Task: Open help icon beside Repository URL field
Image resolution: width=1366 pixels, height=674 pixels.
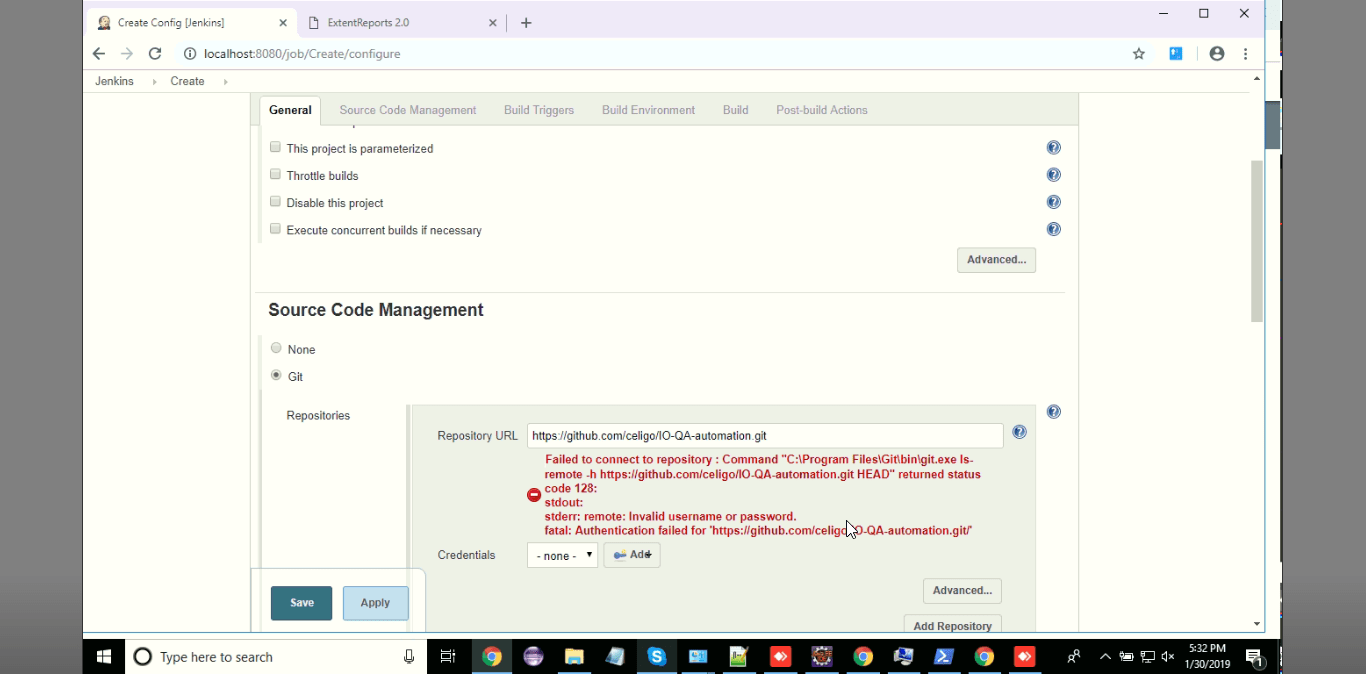Action: point(1019,432)
